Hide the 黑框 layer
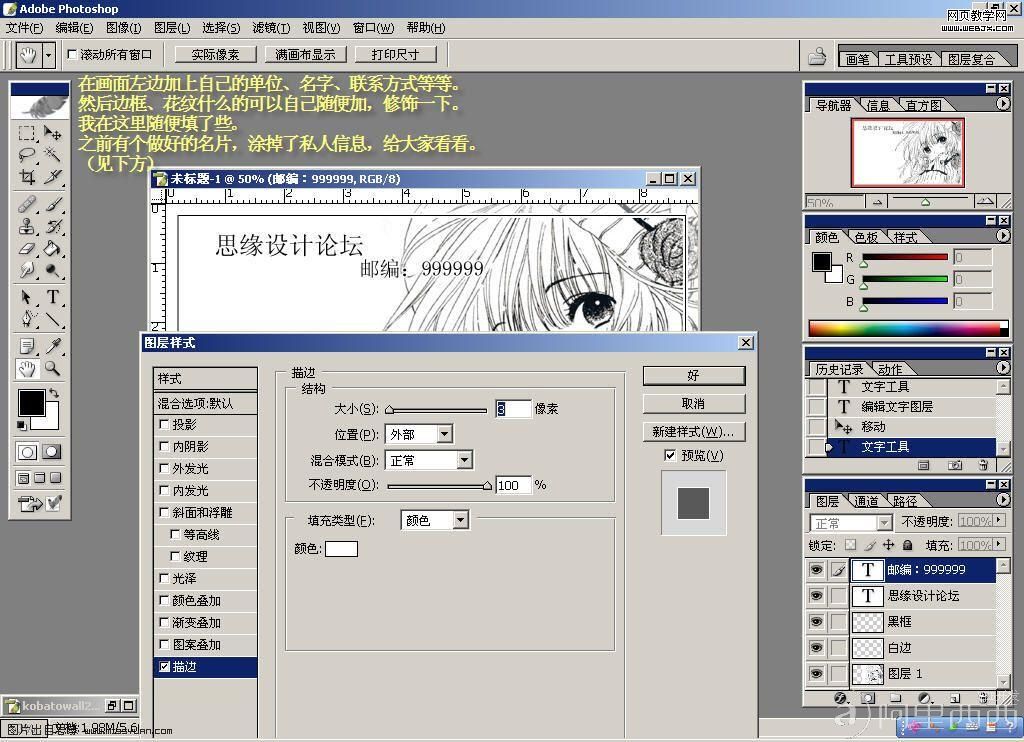This screenshot has width=1024, height=742. coord(816,621)
